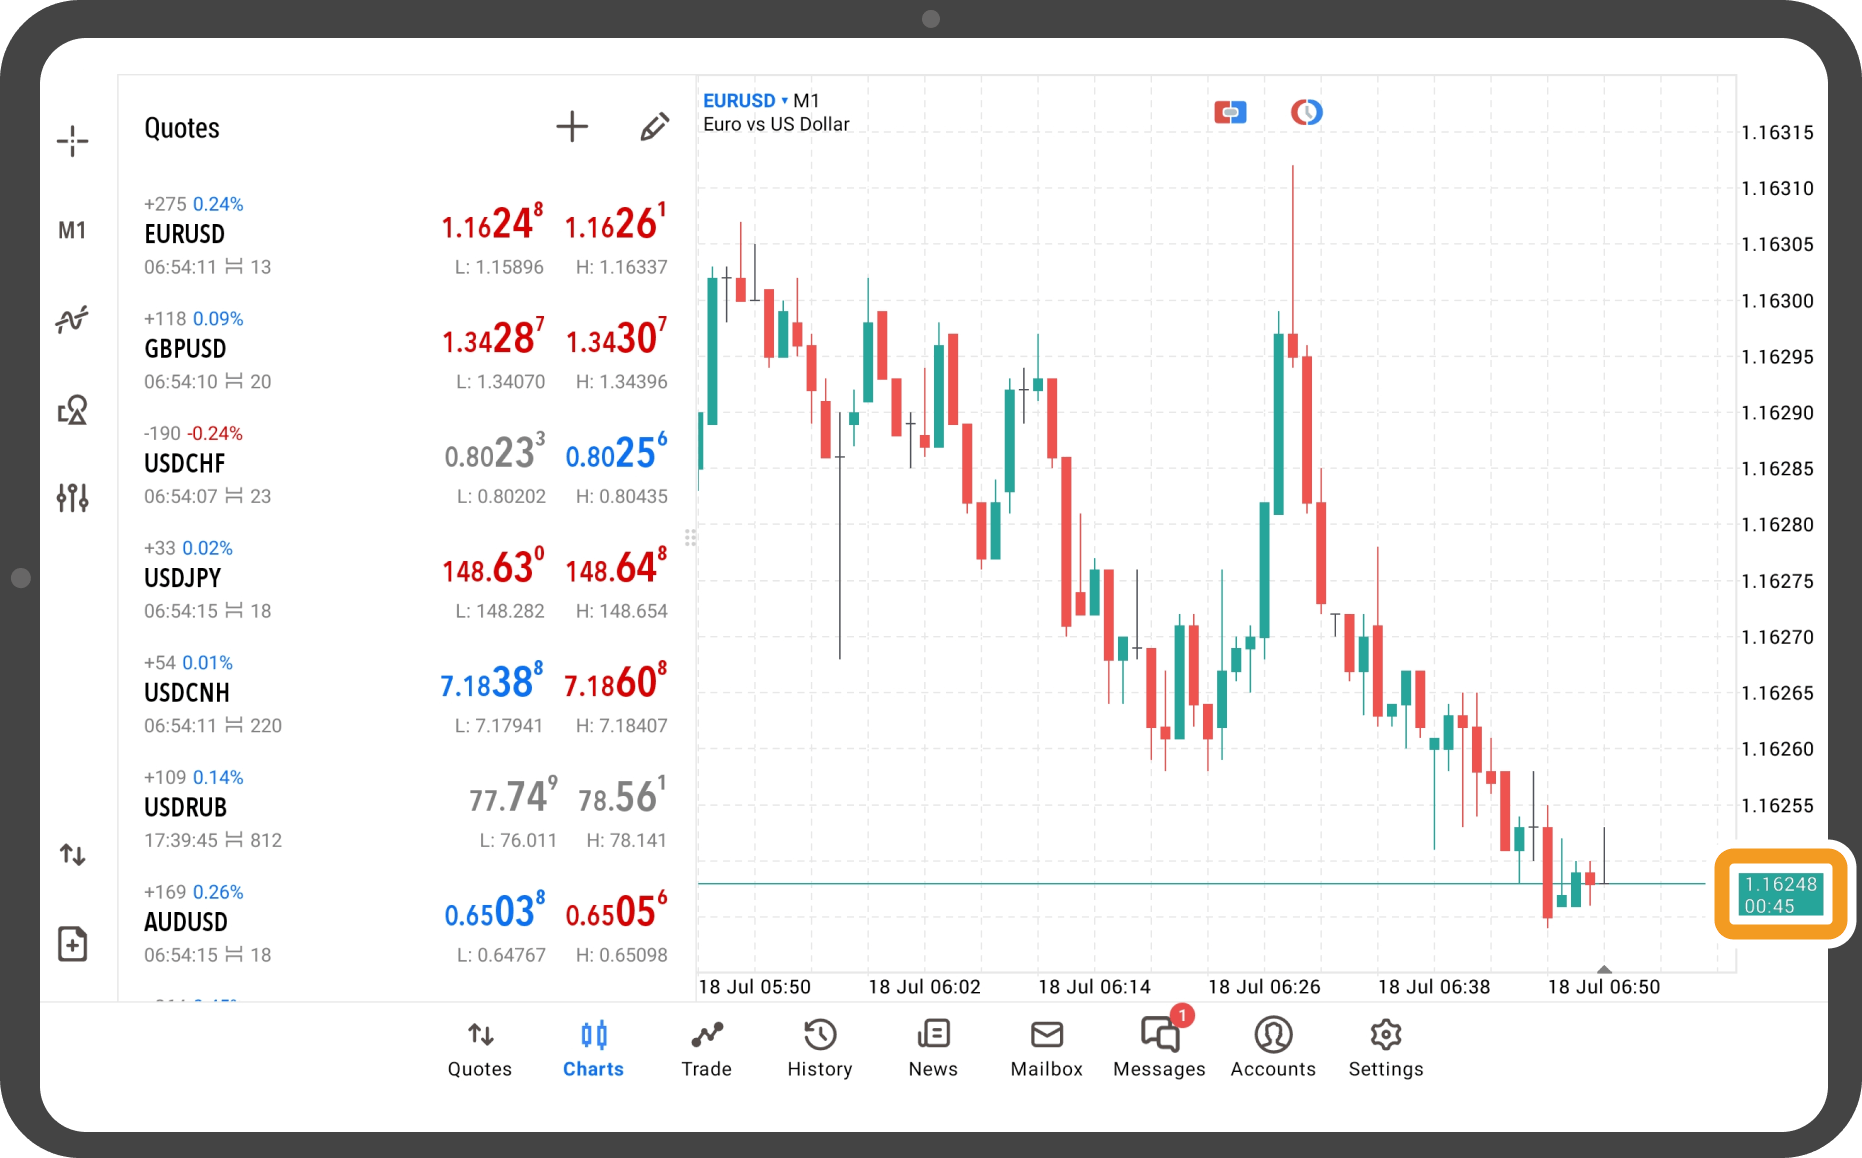Go to the Settings tab
Screen dimensions: 1862x1158
tap(1385, 1048)
